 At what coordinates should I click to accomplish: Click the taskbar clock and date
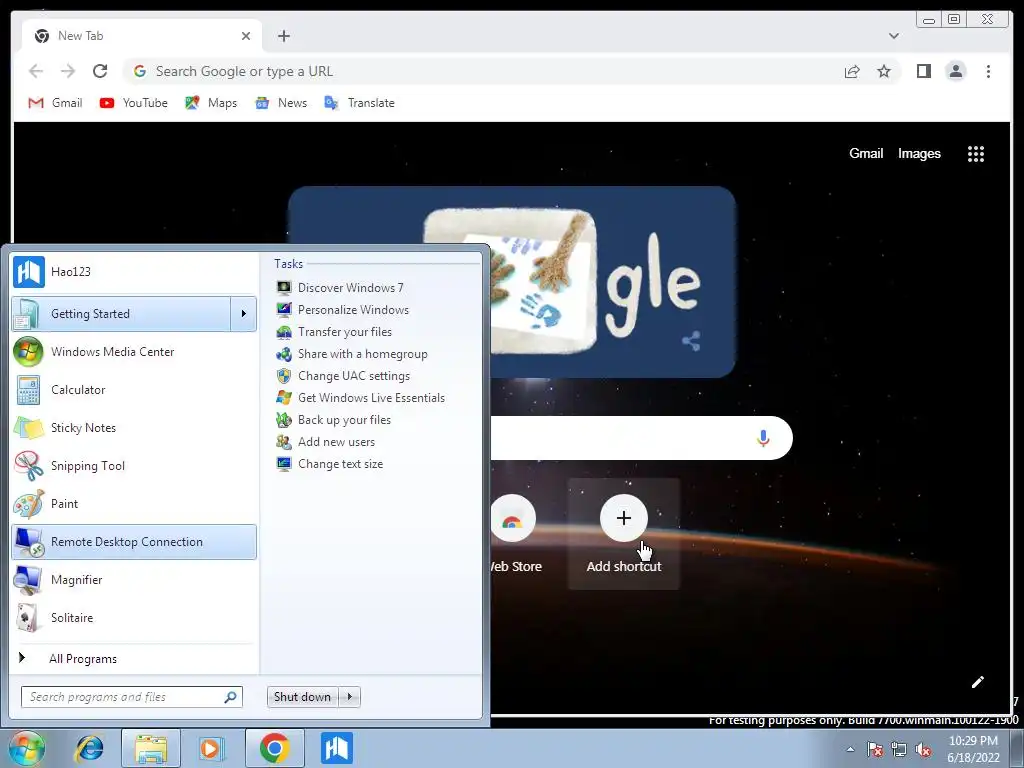(x=973, y=749)
